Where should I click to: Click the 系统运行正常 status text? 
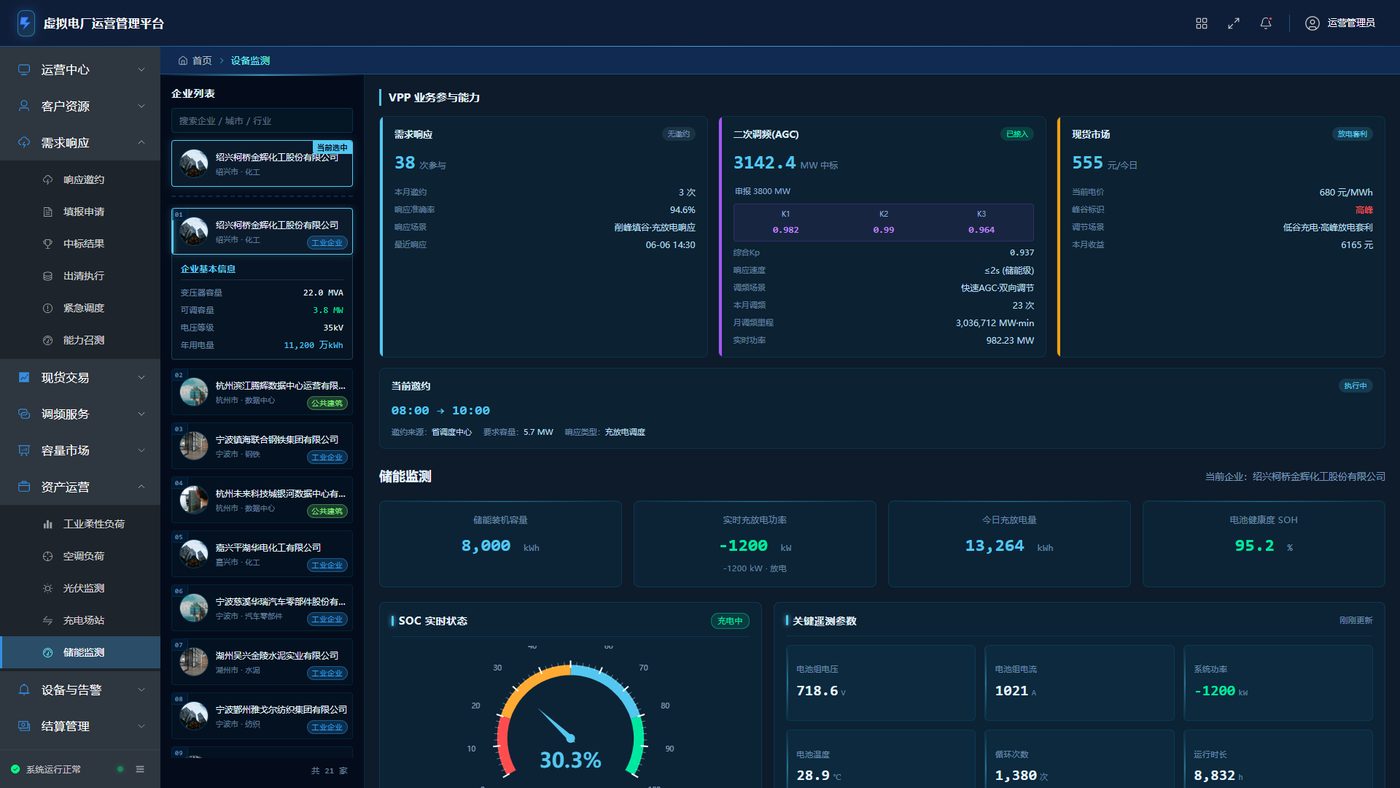[54, 769]
